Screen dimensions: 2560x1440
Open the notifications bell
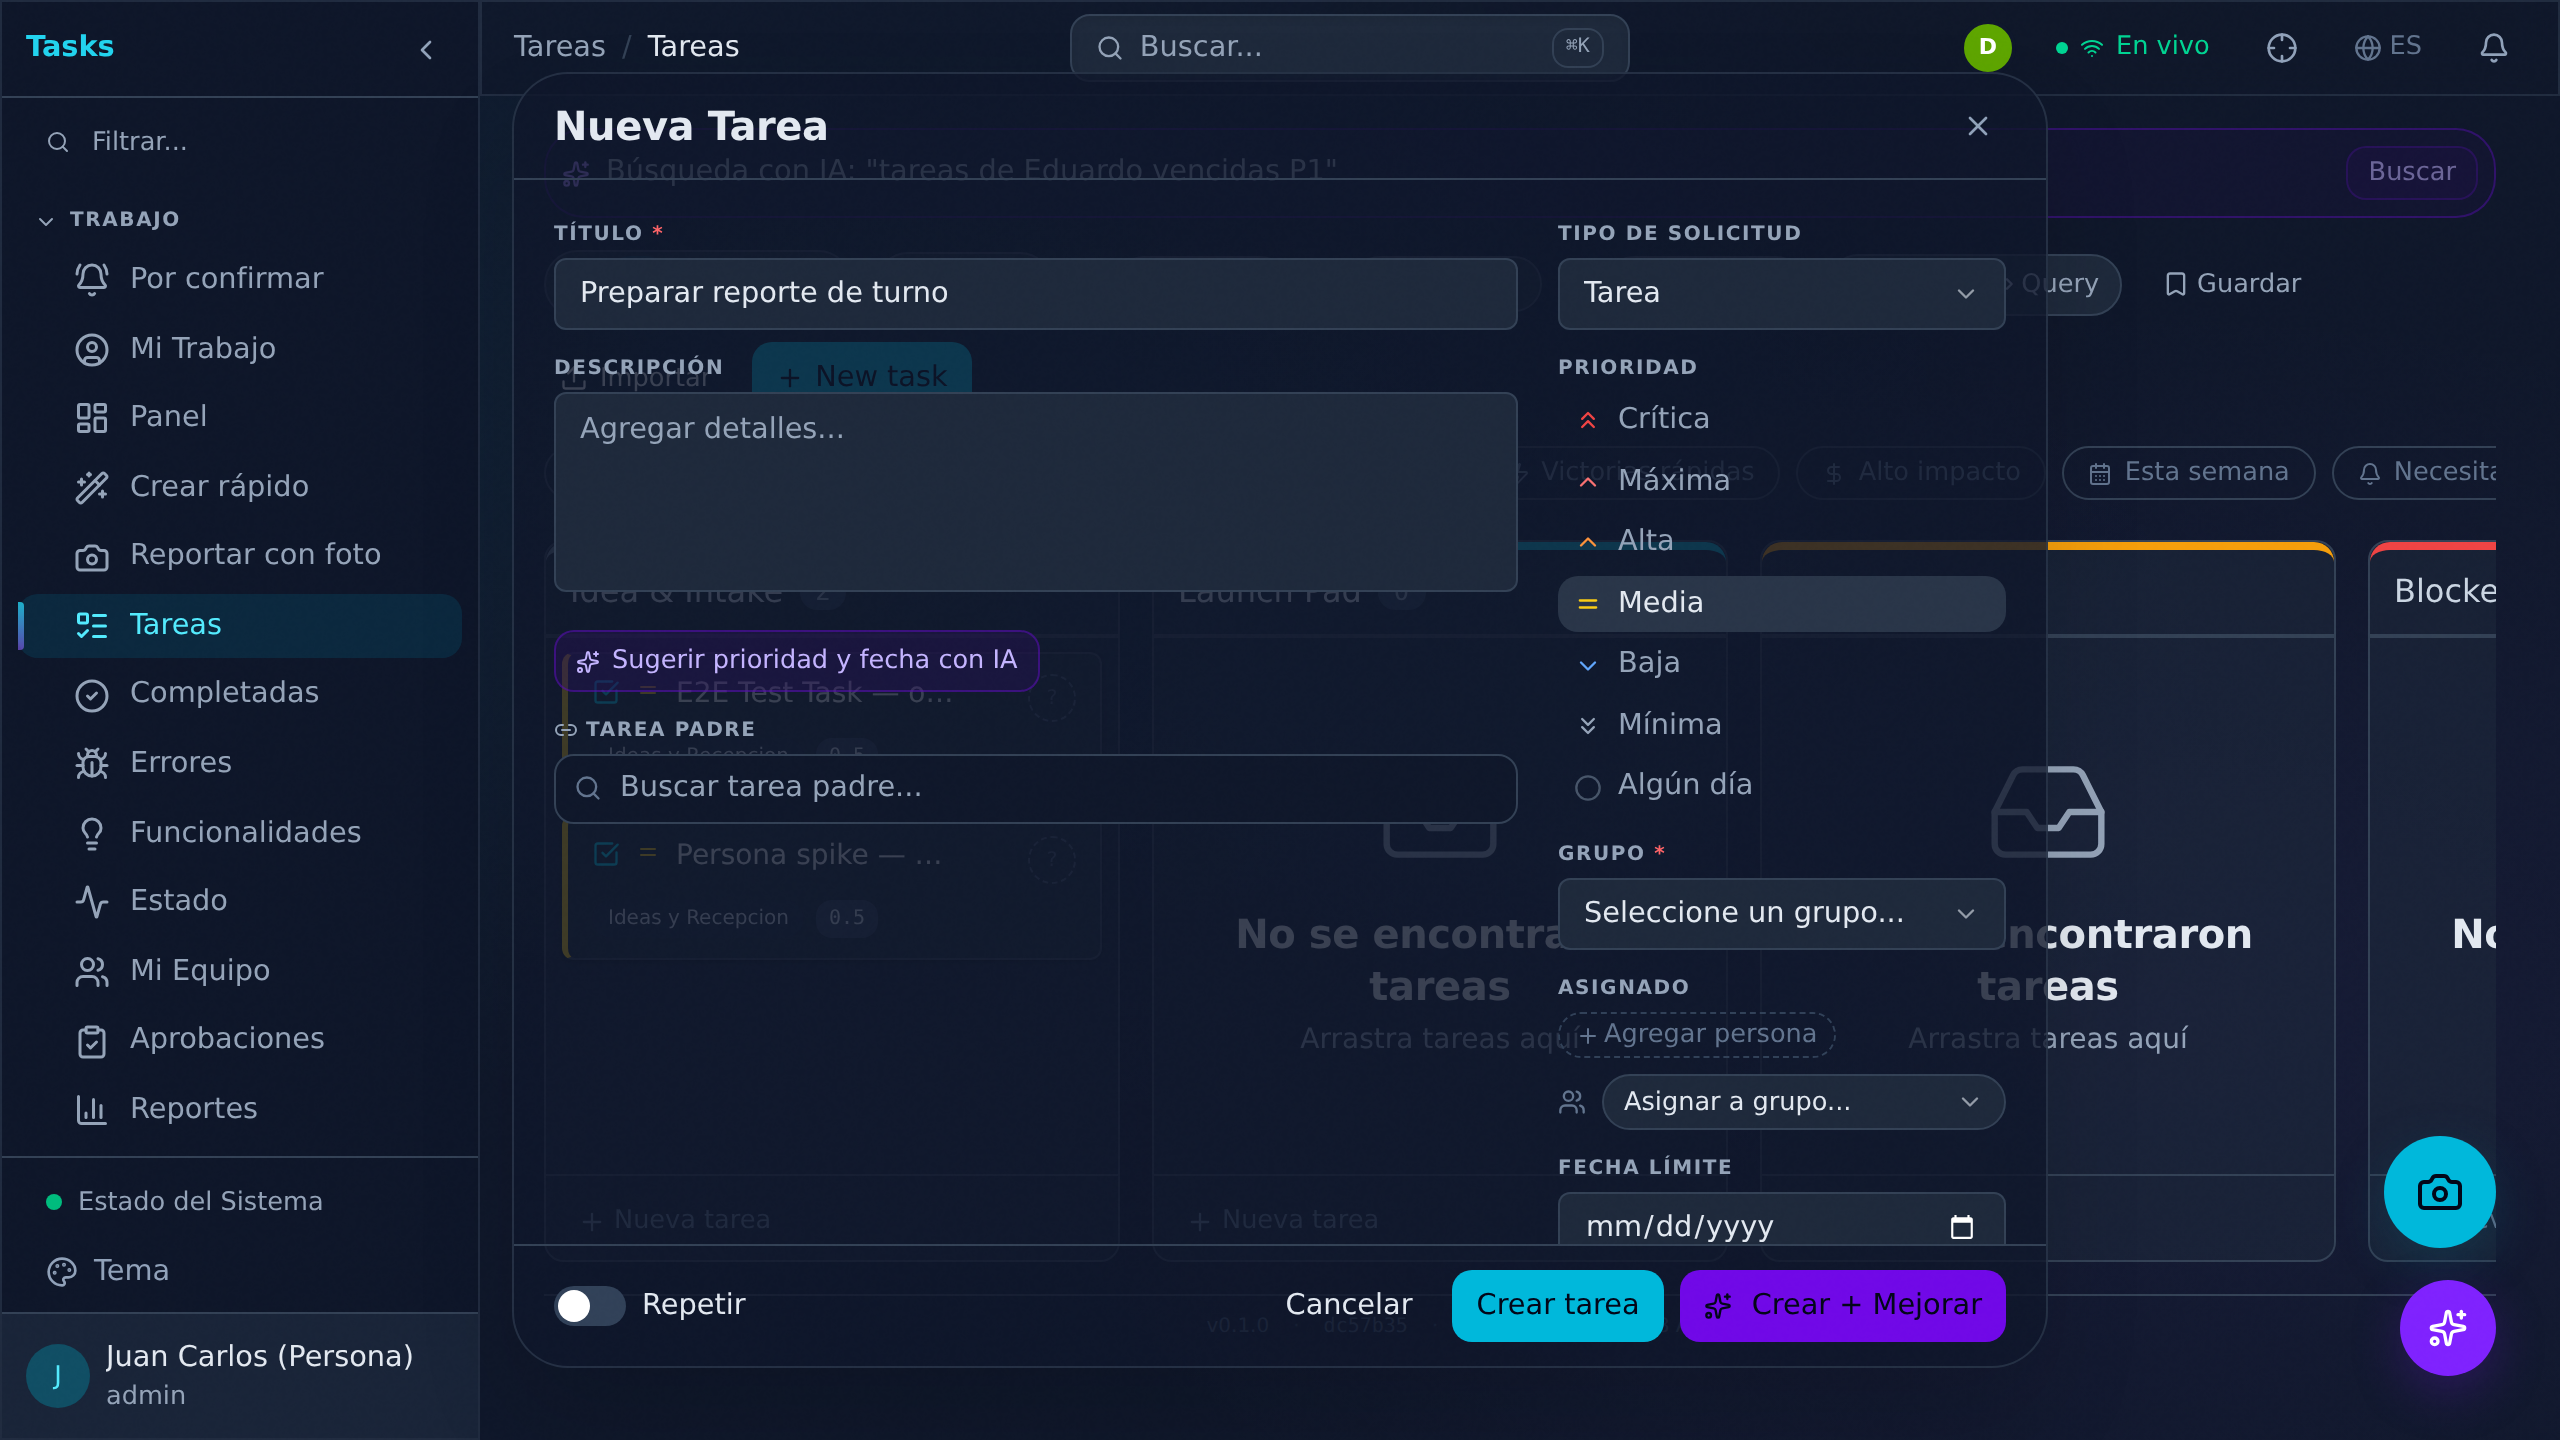(2494, 47)
